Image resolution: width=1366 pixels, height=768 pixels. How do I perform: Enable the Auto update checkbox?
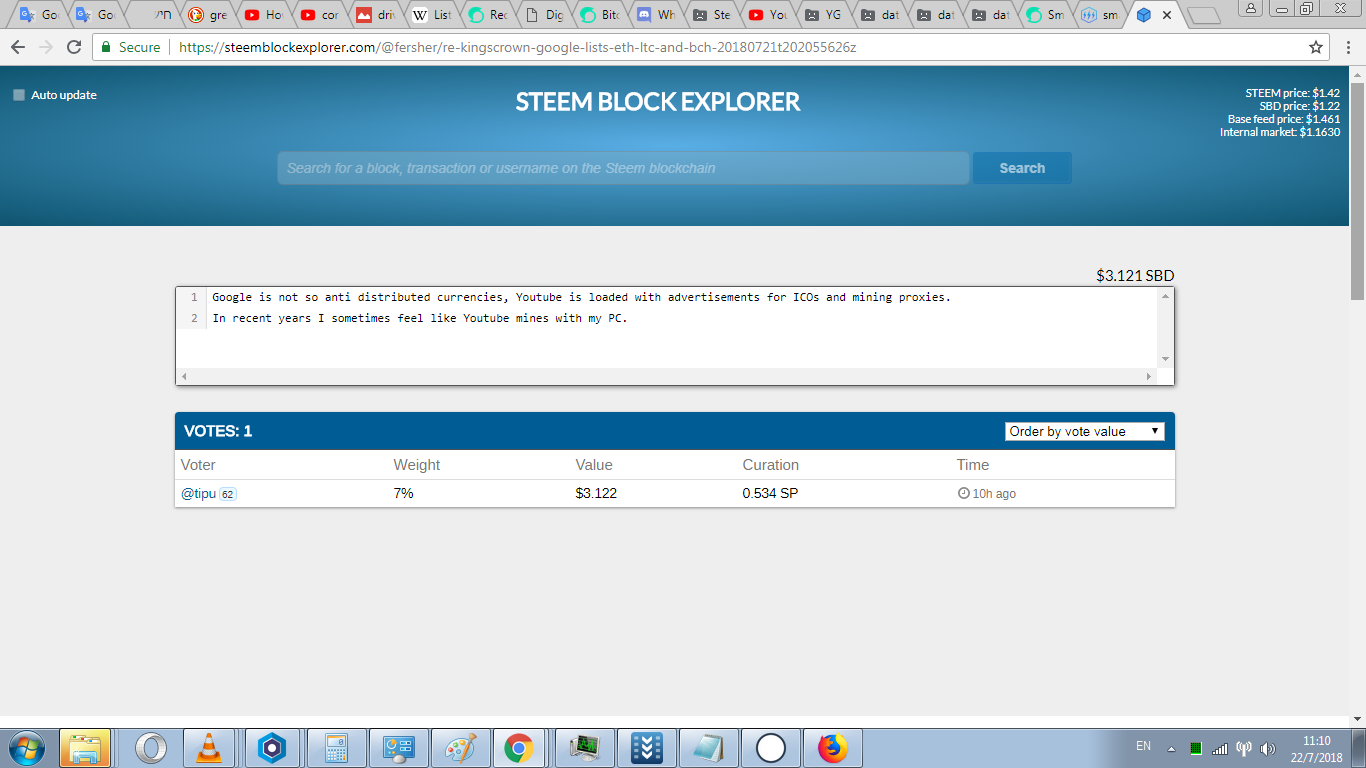(x=19, y=95)
